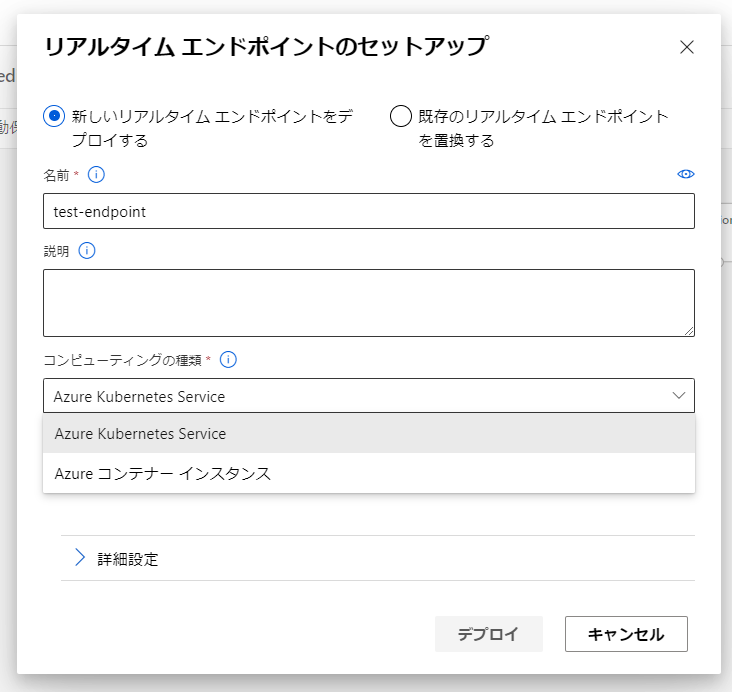Click the textarea resize grip in description box
Image resolution: width=732 pixels, height=692 pixels.
(x=689, y=331)
